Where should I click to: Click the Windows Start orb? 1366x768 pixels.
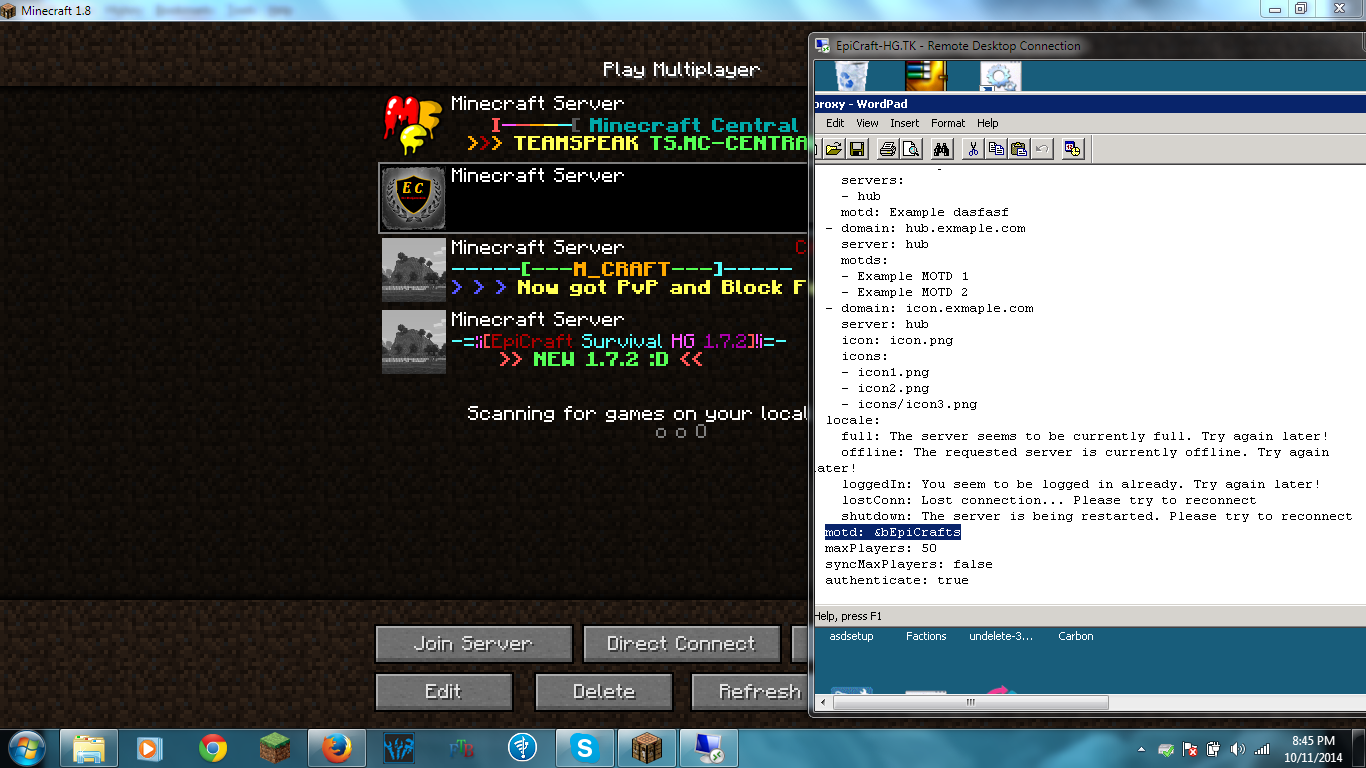click(26, 748)
